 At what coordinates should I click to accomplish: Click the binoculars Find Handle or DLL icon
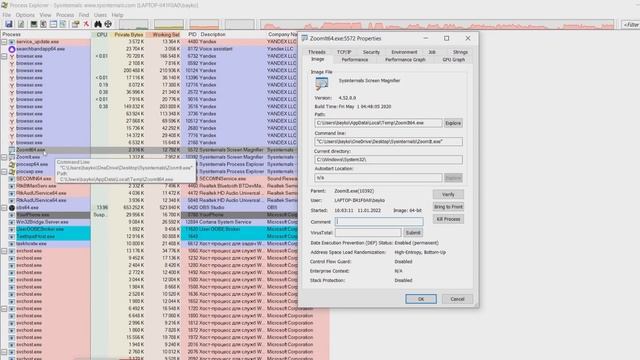98,24
